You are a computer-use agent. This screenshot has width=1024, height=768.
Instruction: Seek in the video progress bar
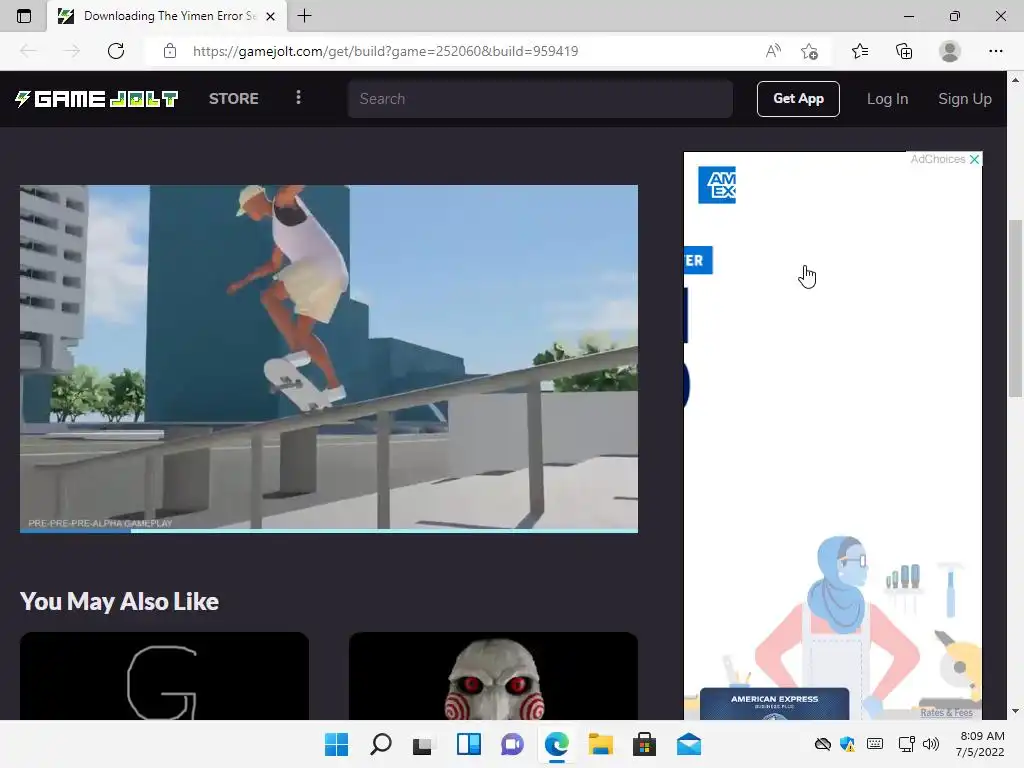pyautogui.click(x=328, y=531)
